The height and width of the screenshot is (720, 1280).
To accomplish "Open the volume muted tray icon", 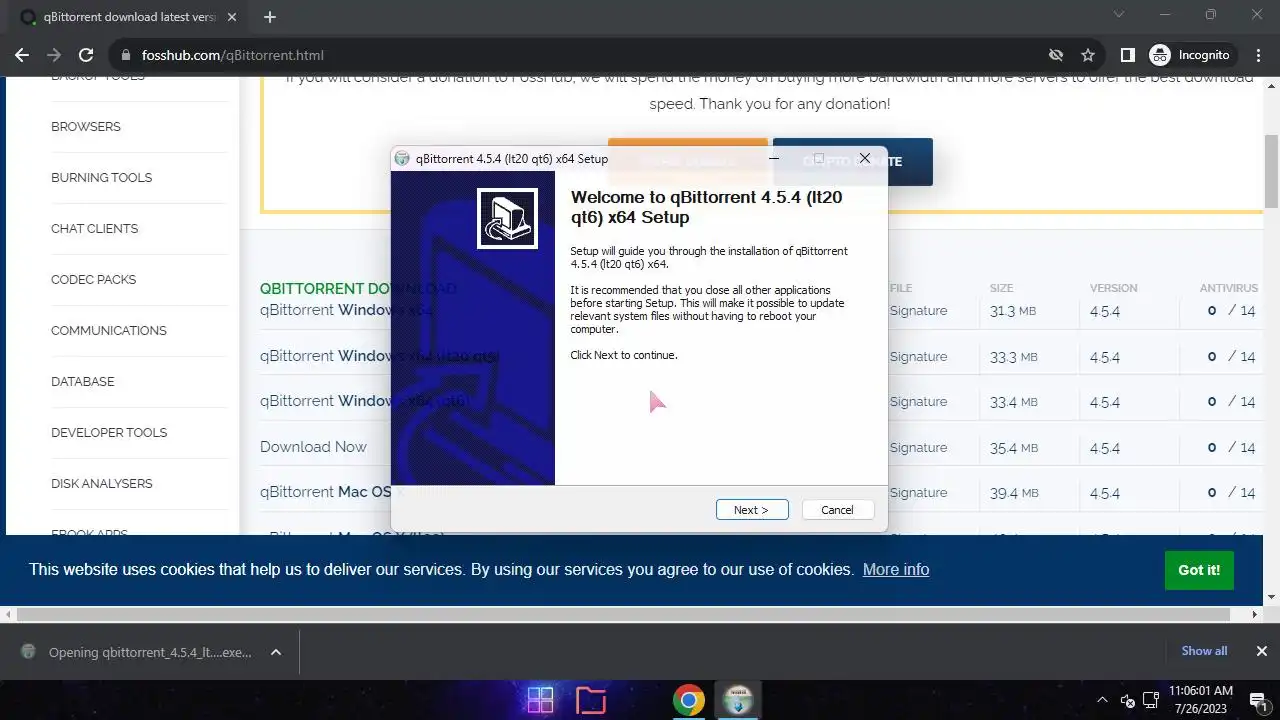I will pos(1127,700).
